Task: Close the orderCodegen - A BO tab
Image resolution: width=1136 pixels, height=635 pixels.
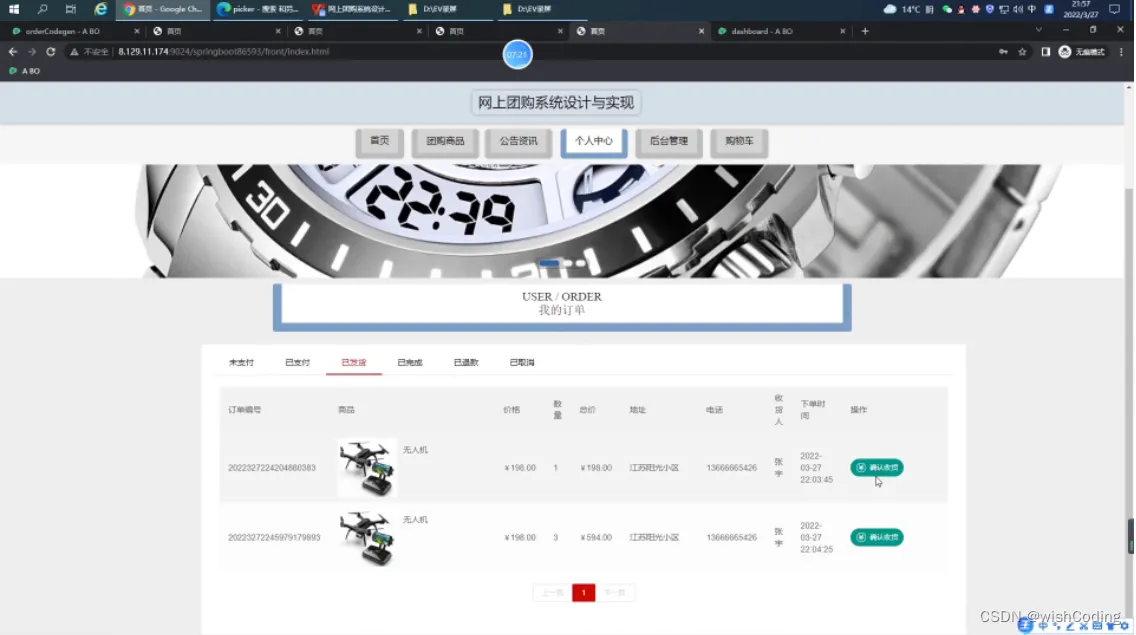Action: coord(136,31)
